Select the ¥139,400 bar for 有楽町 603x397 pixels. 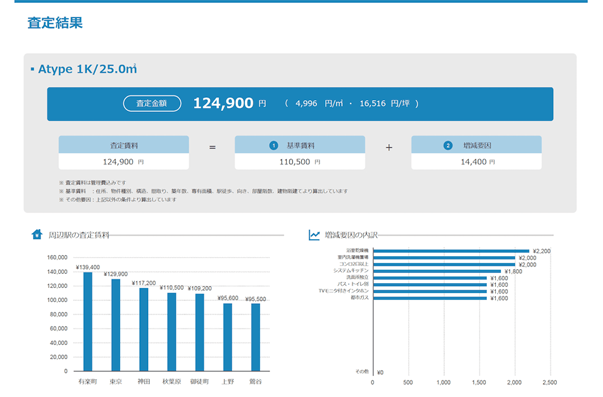coord(88,322)
